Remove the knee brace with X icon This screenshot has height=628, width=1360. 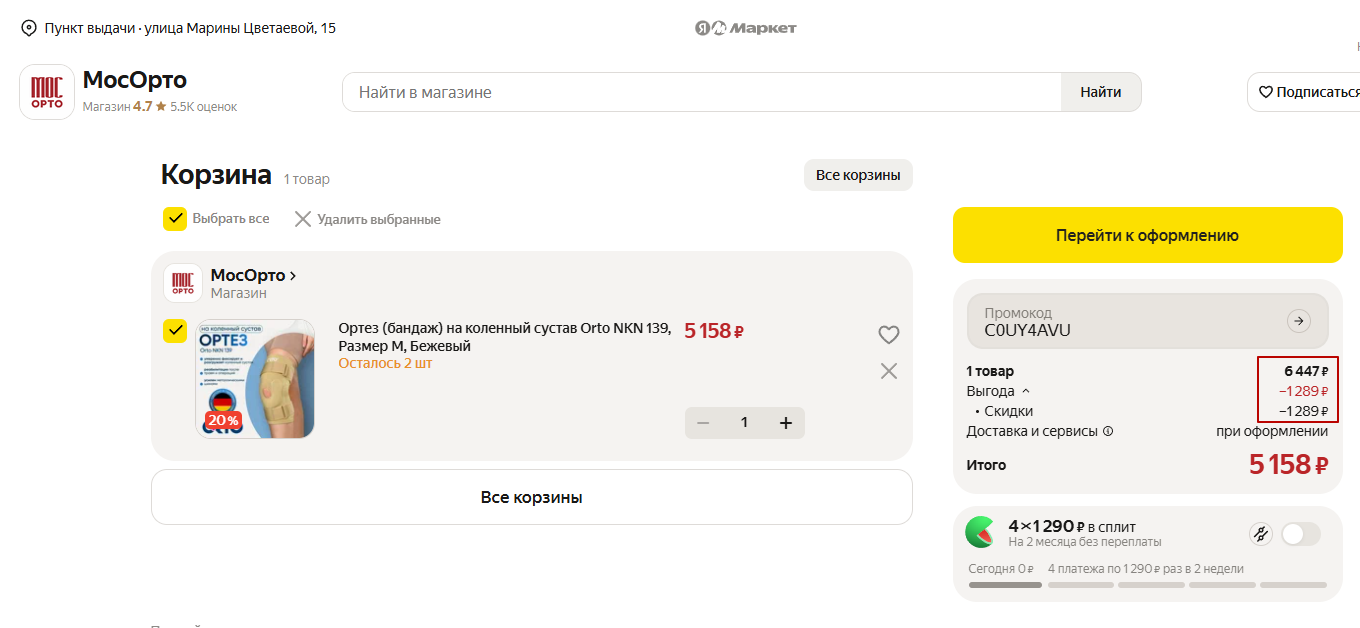888,371
